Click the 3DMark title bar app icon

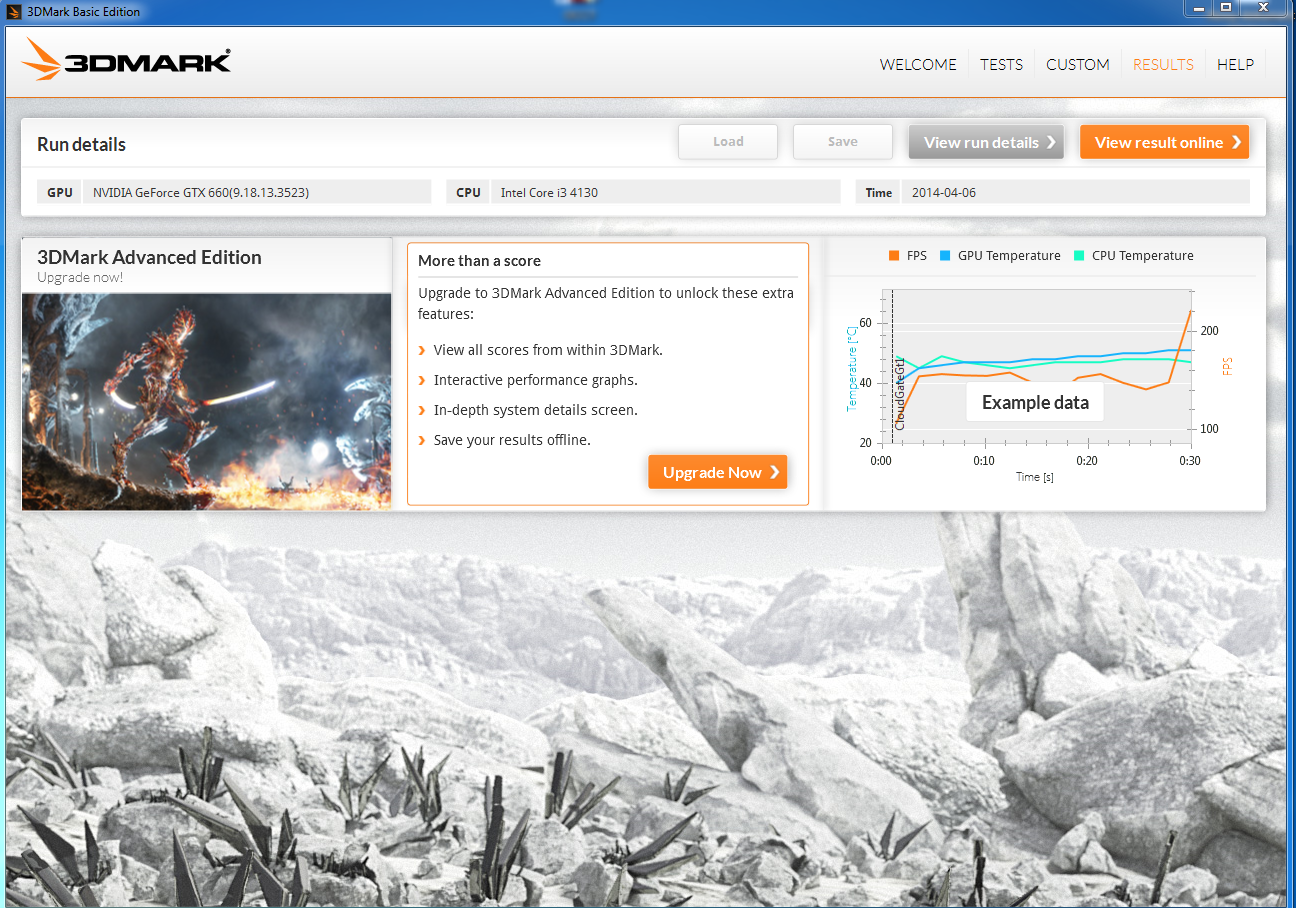point(14,11)
